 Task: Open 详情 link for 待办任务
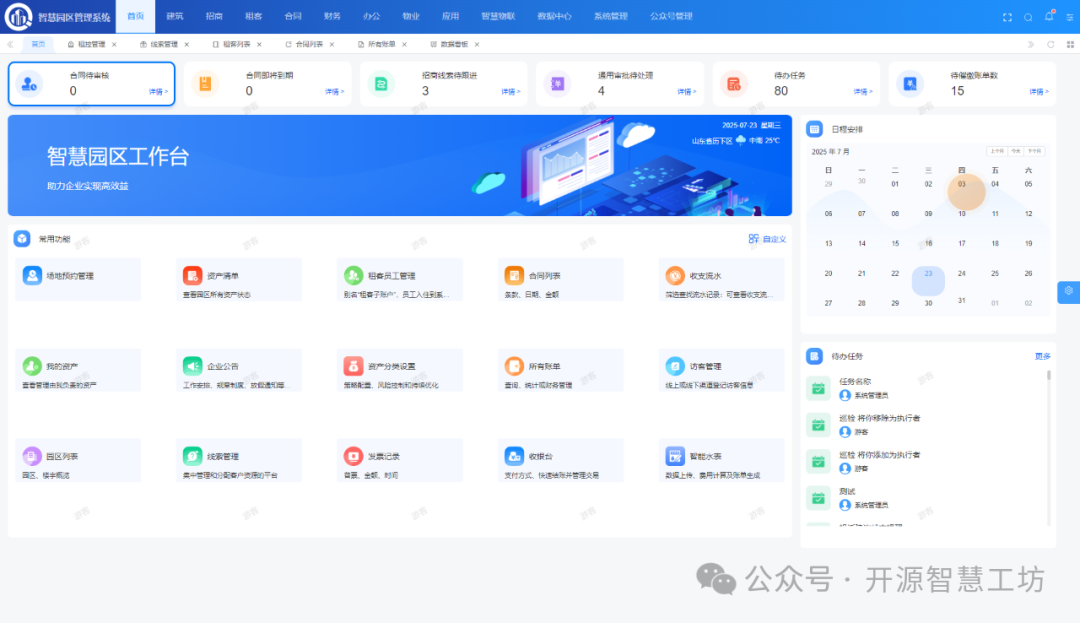[863, 92]
